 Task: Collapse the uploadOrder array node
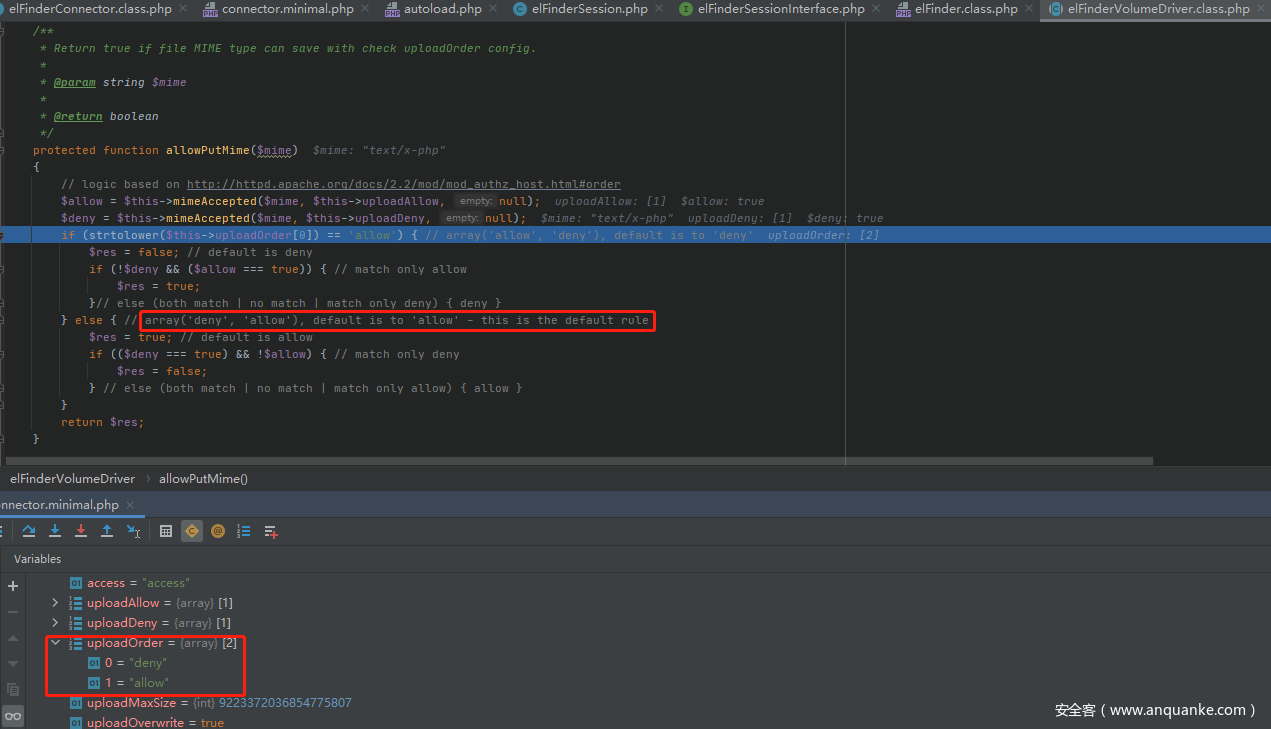point(55,643)
